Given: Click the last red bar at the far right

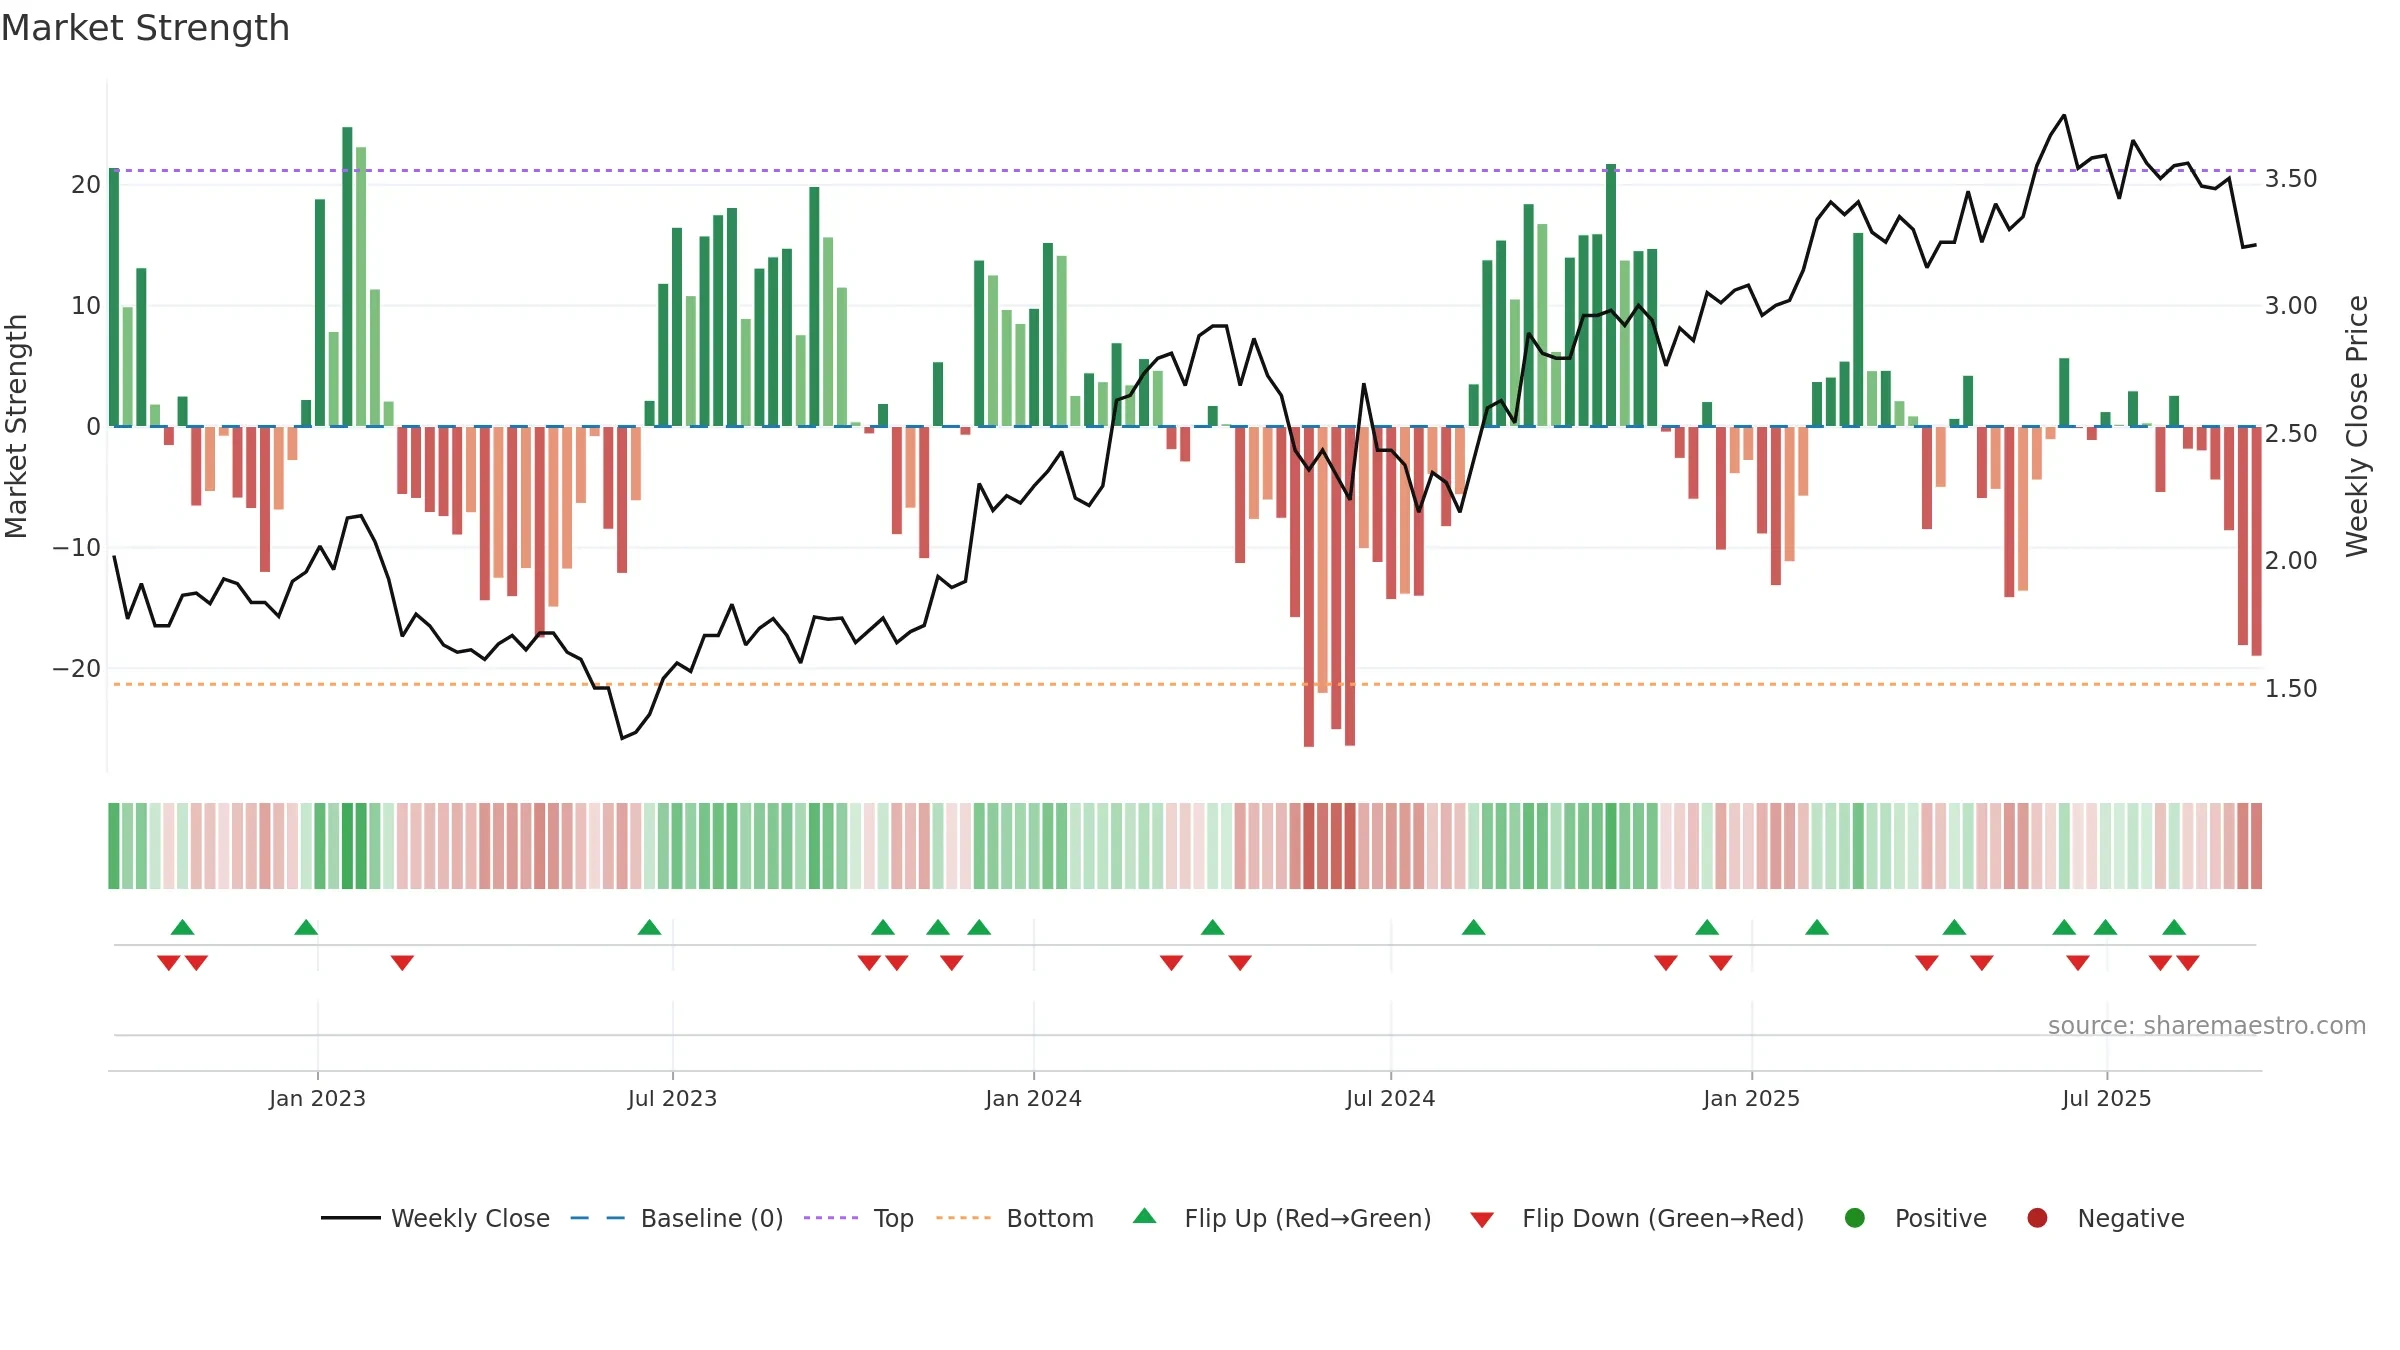Looking at the screenshot, I should coord(2256,541).
